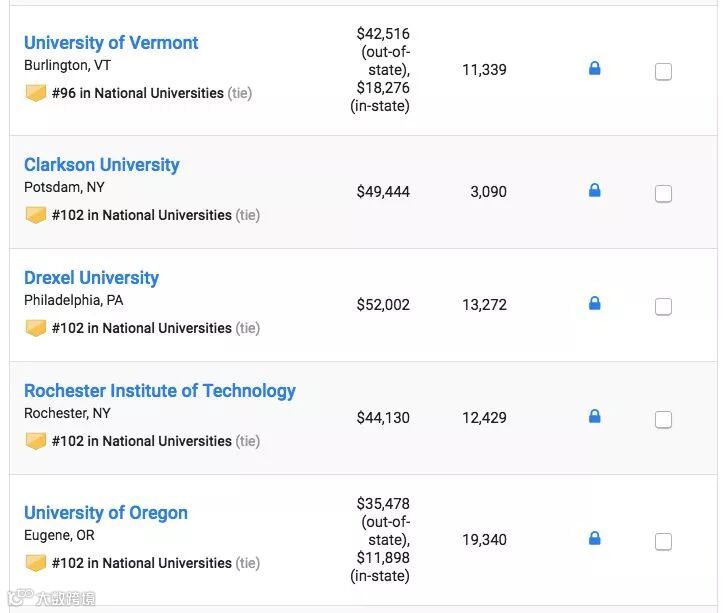The width and height of the screenshot is (723, 613).
Task: Click ranking badge icon under University of Vermont
Action: point(36,93)
